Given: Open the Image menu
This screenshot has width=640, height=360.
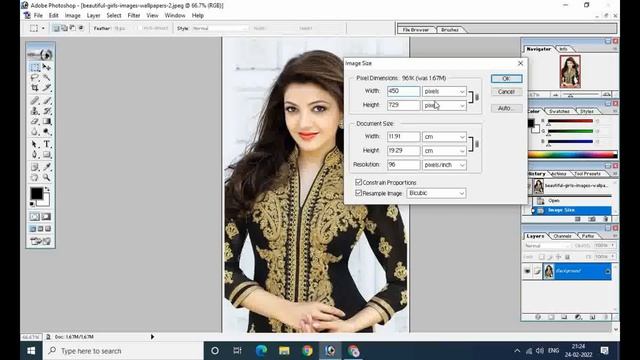Looking at the screenshot, I should click(x=73, y=16).
